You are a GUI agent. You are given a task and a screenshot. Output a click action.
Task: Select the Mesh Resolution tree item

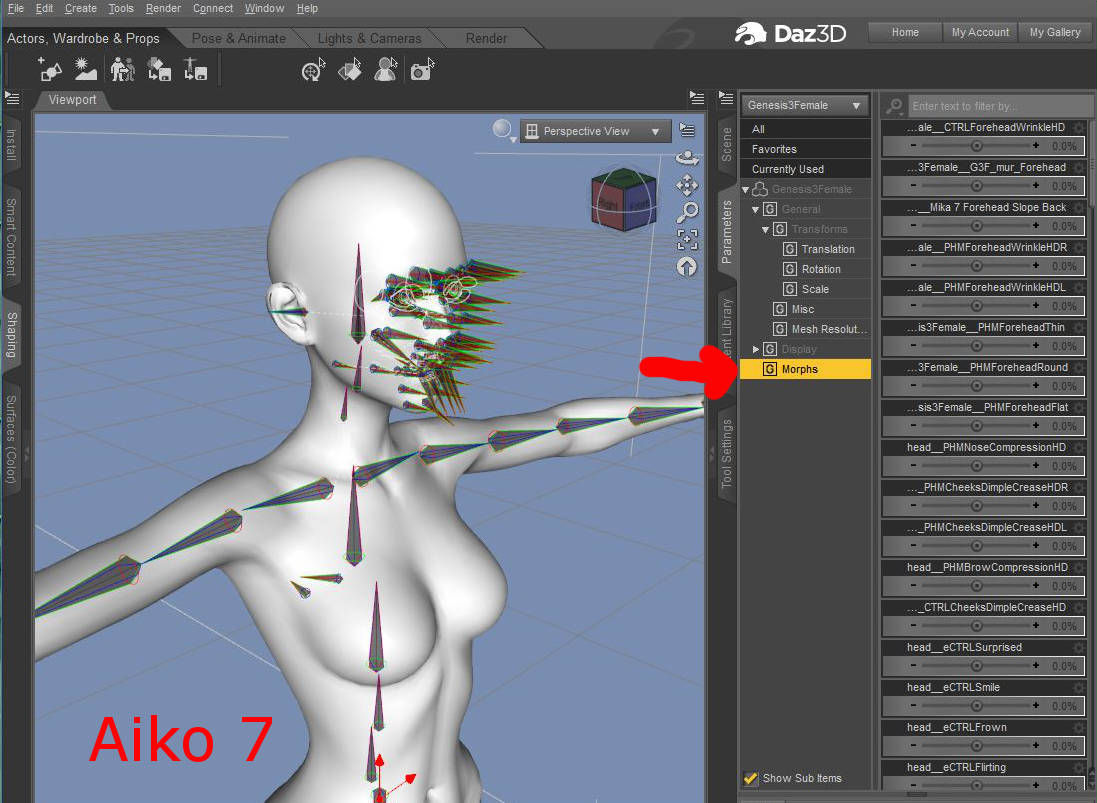coord(821,329)
